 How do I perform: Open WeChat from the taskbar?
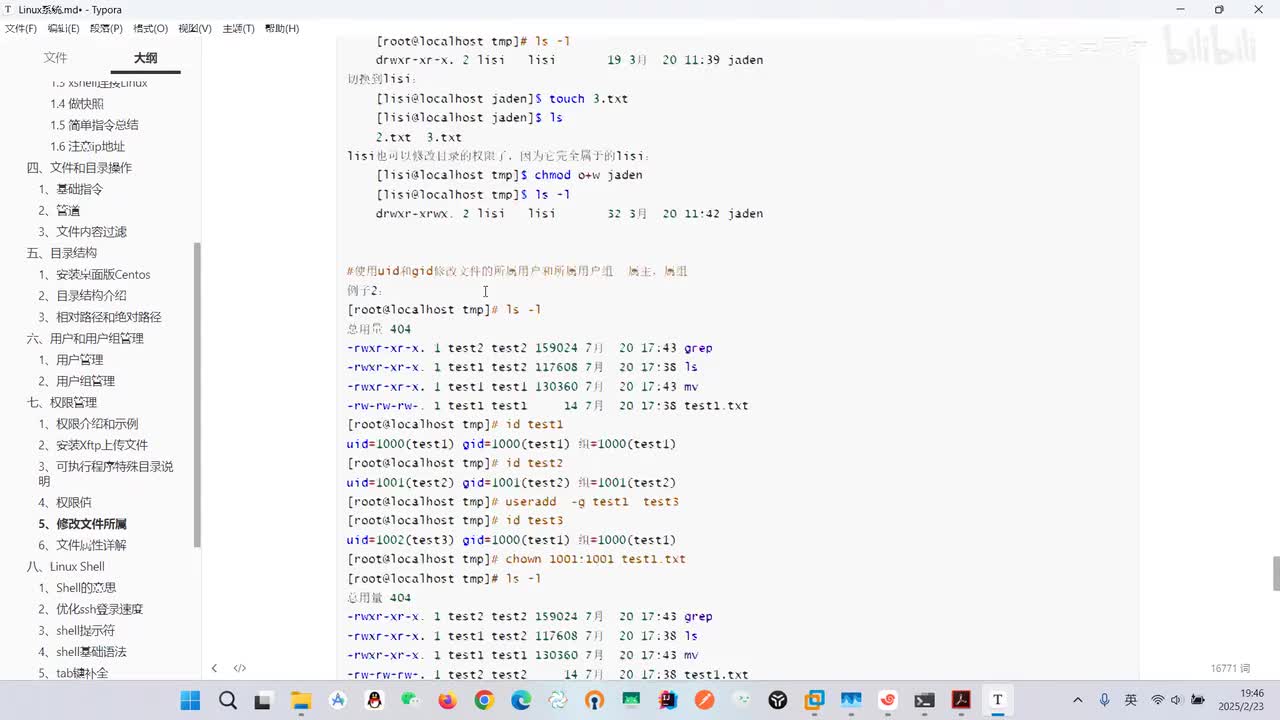point(411,700)
